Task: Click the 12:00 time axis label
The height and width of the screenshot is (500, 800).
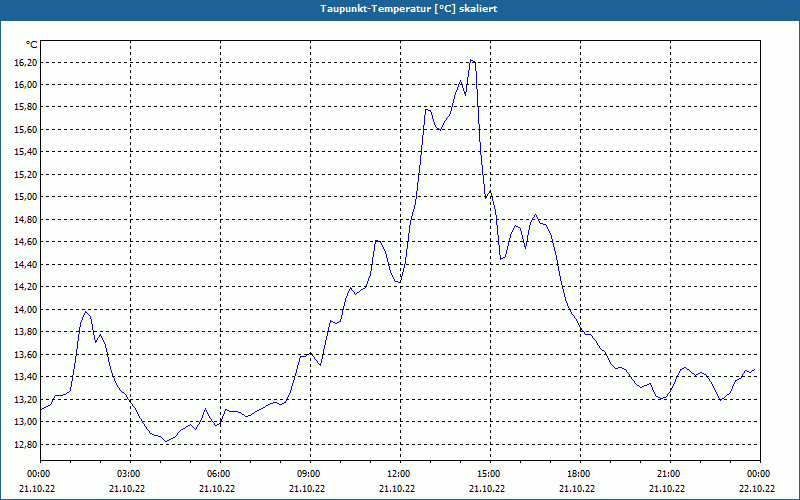Action: pos(400,474)
